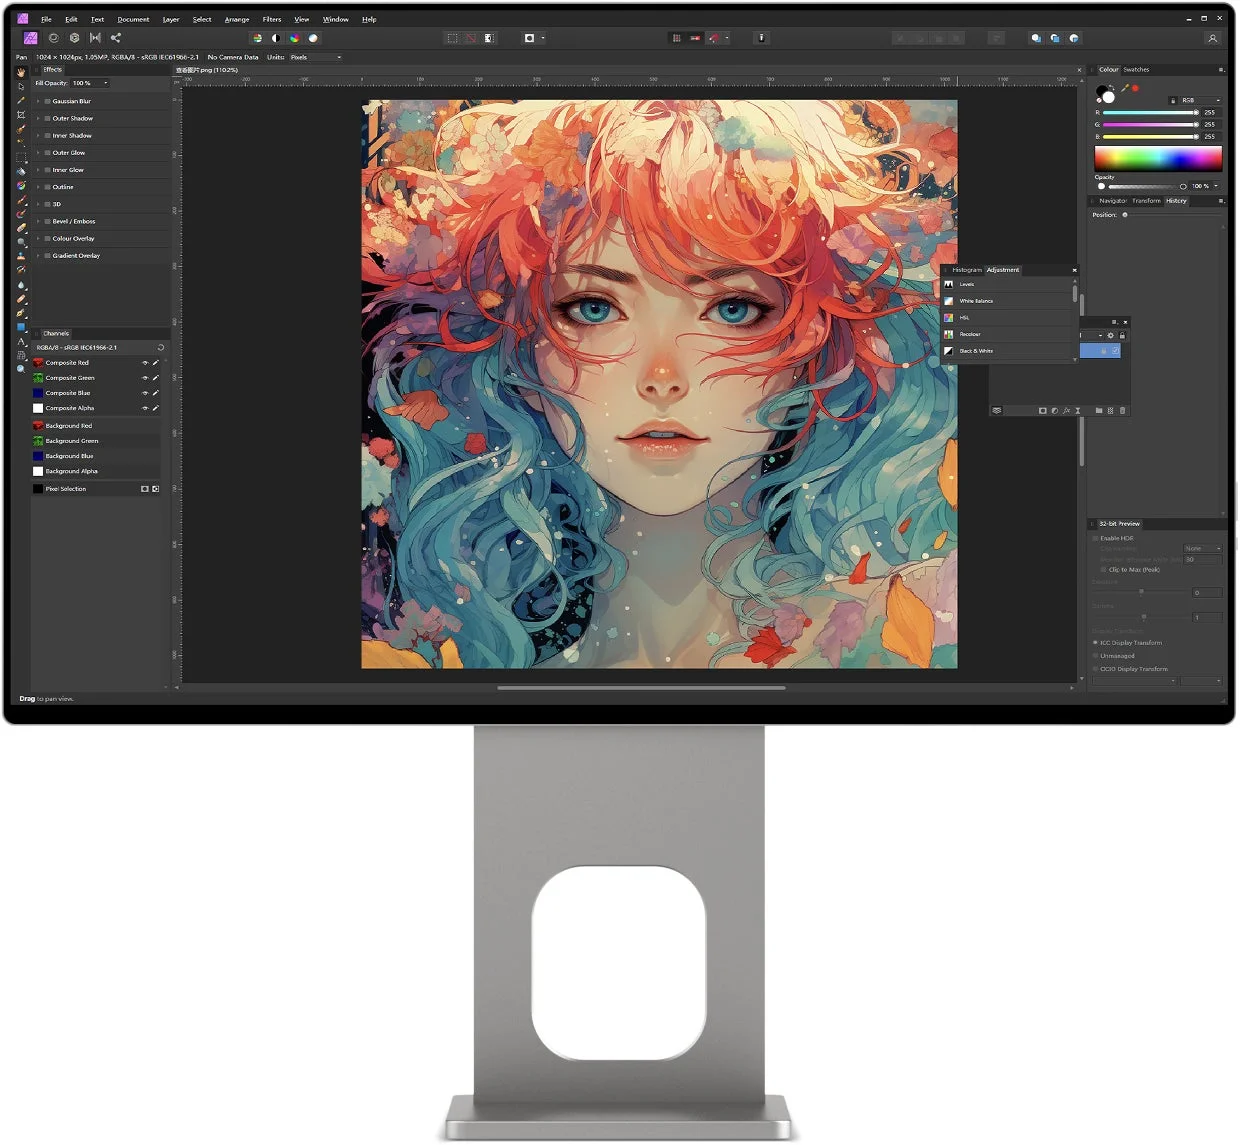Enable the Gaussian Blur effect checkbox
The width and height of the screenshot is (1240, 1145).
(x=47, y=101)
